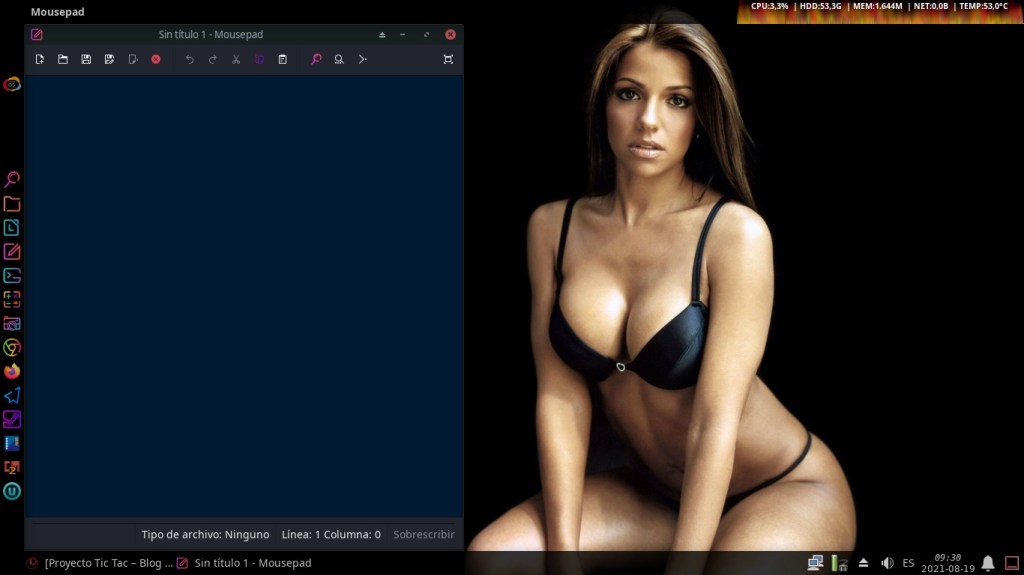This screenshot has height=575, width=1024.
Task: Open the Tipo de archivo: Ninguno selector
Action: pos(205,535)
